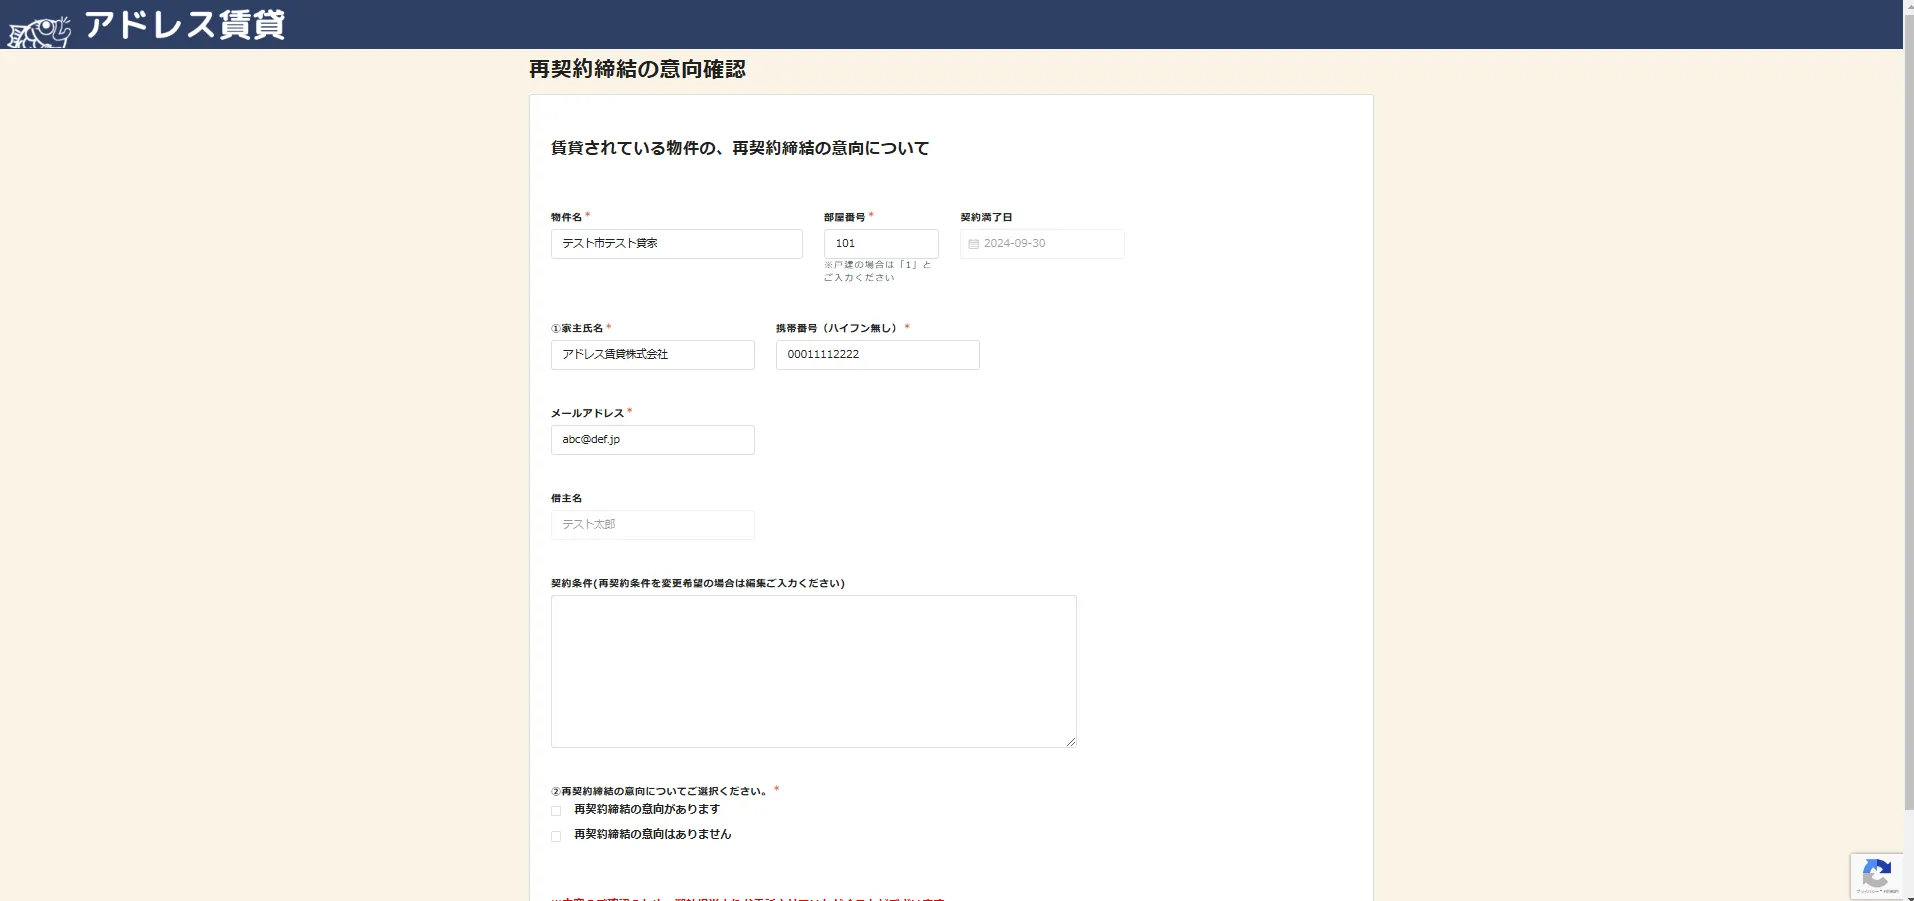This screenshot has width=1914, height=901.
Task: Click the reCAPTCHA badge icon
Action: pos(1876,876)
